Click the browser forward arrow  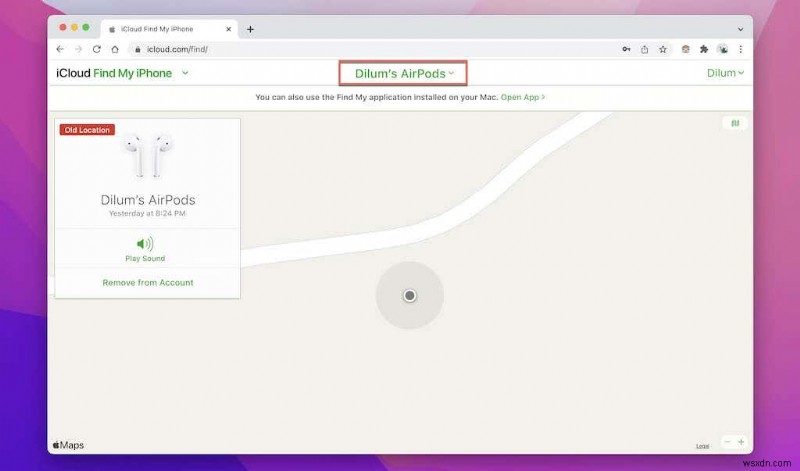click(x=78, y=49)
